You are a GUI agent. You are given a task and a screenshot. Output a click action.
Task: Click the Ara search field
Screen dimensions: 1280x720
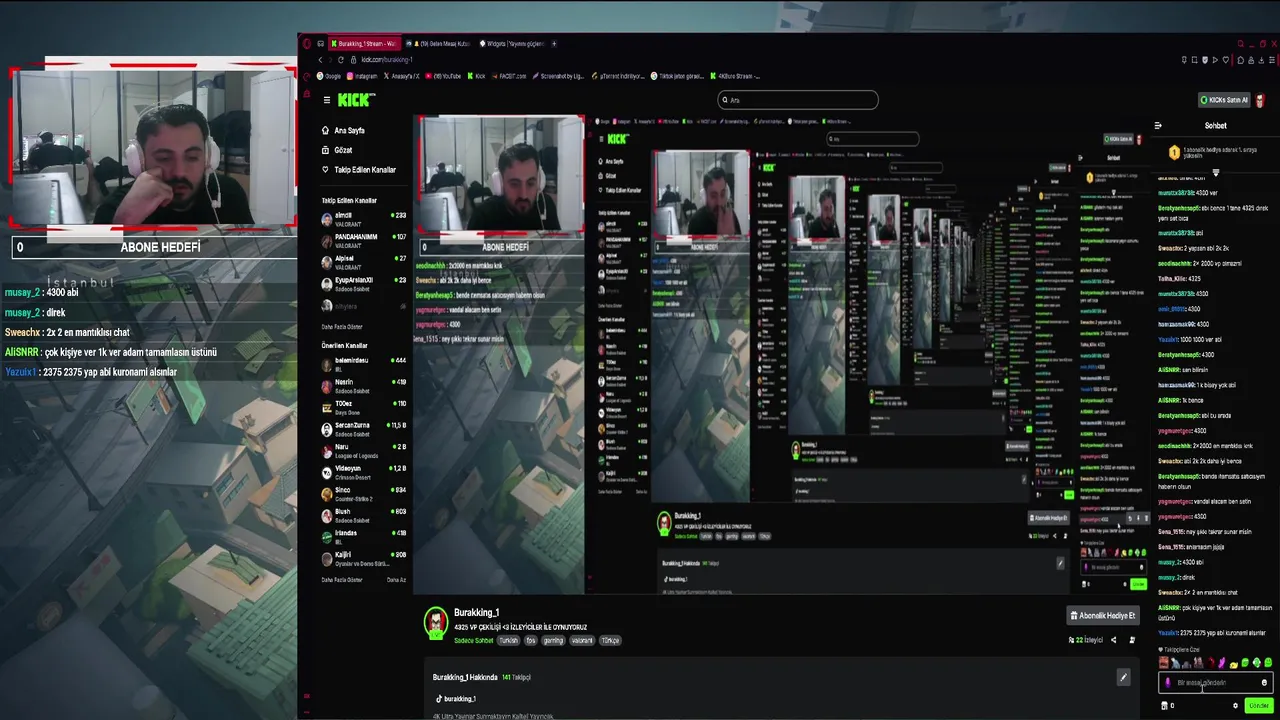point(798,100)
